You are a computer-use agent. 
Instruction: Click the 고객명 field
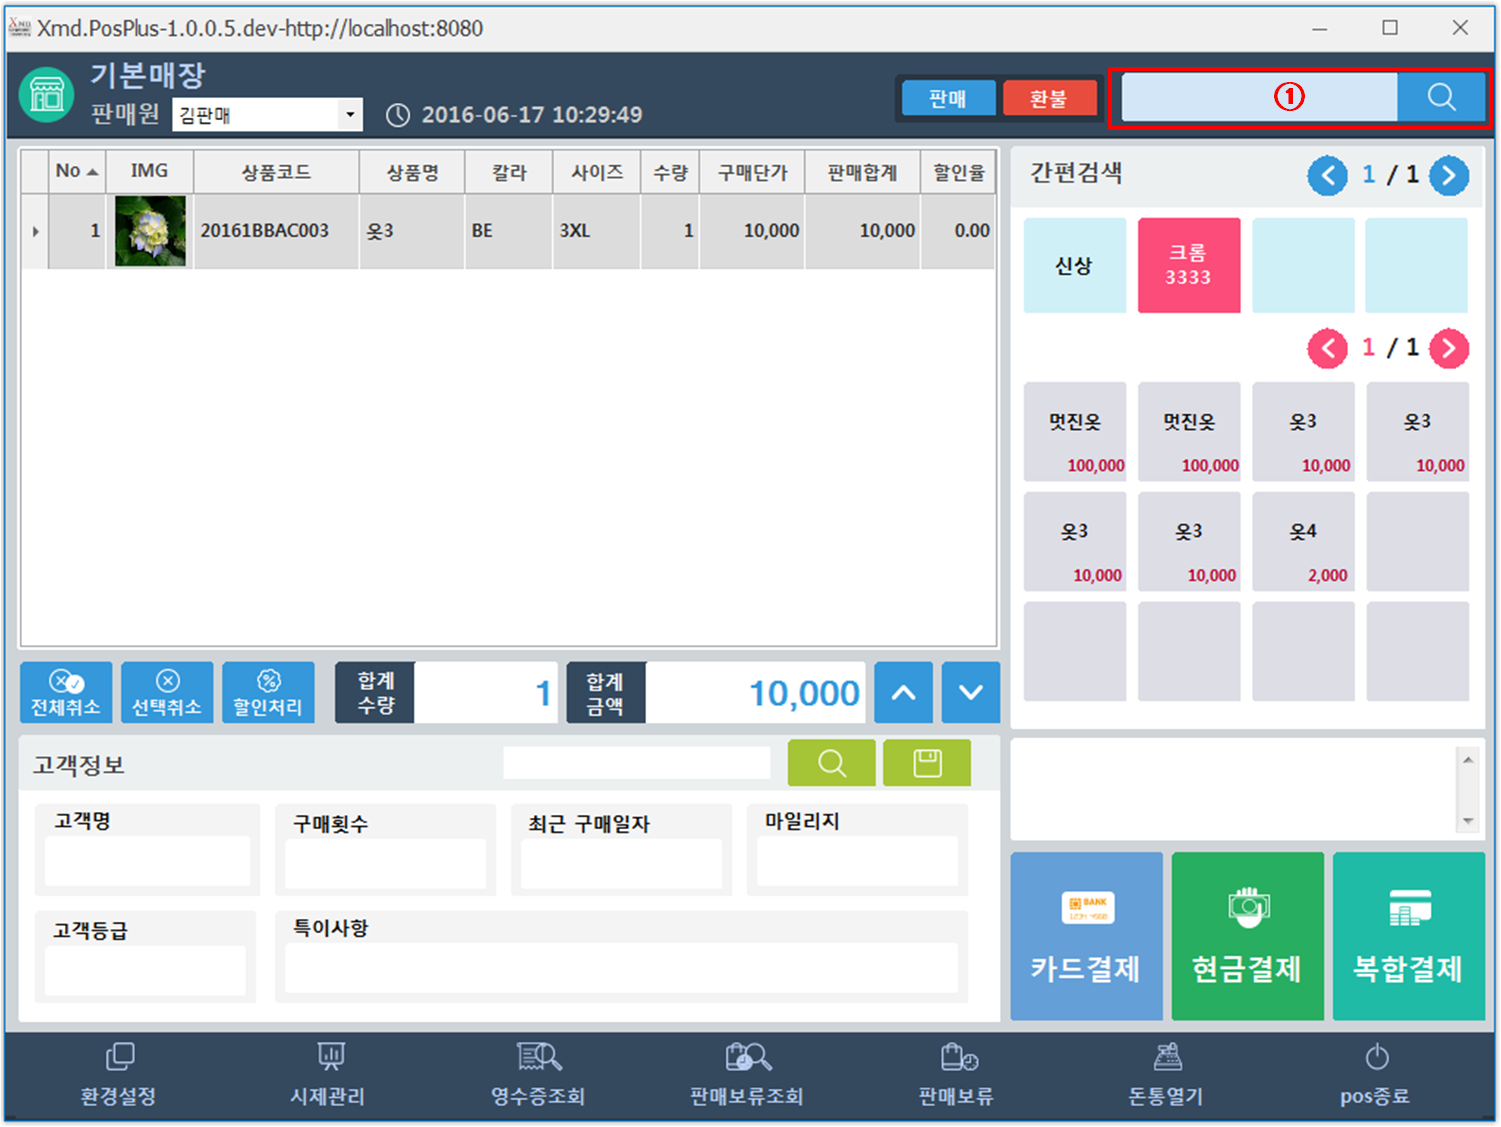click(148, 861)
